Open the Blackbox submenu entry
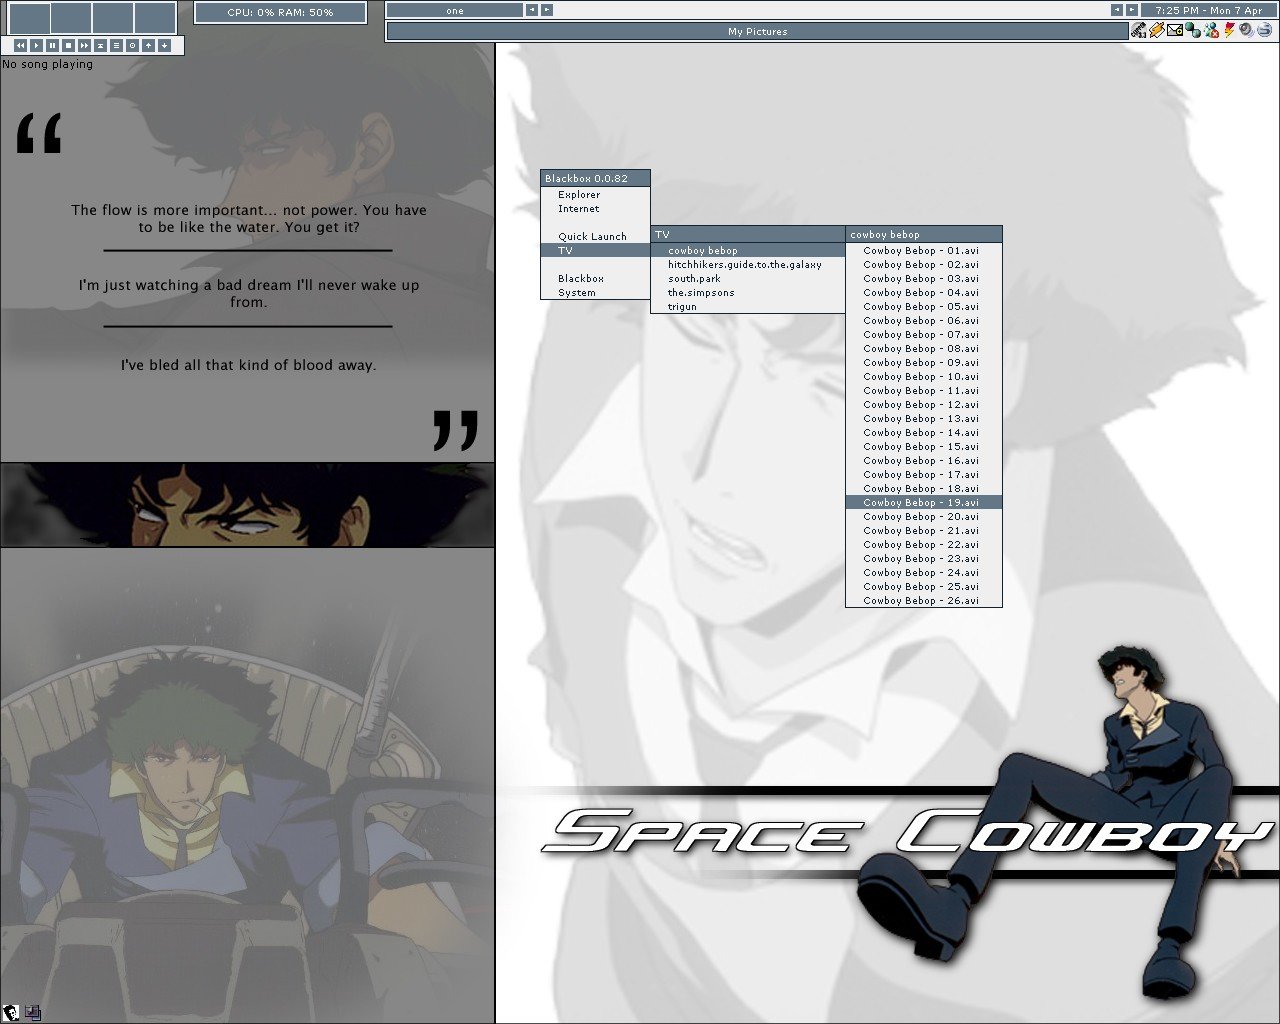The height and width of the screenshot is (1024, 1280). coord(595,279)
